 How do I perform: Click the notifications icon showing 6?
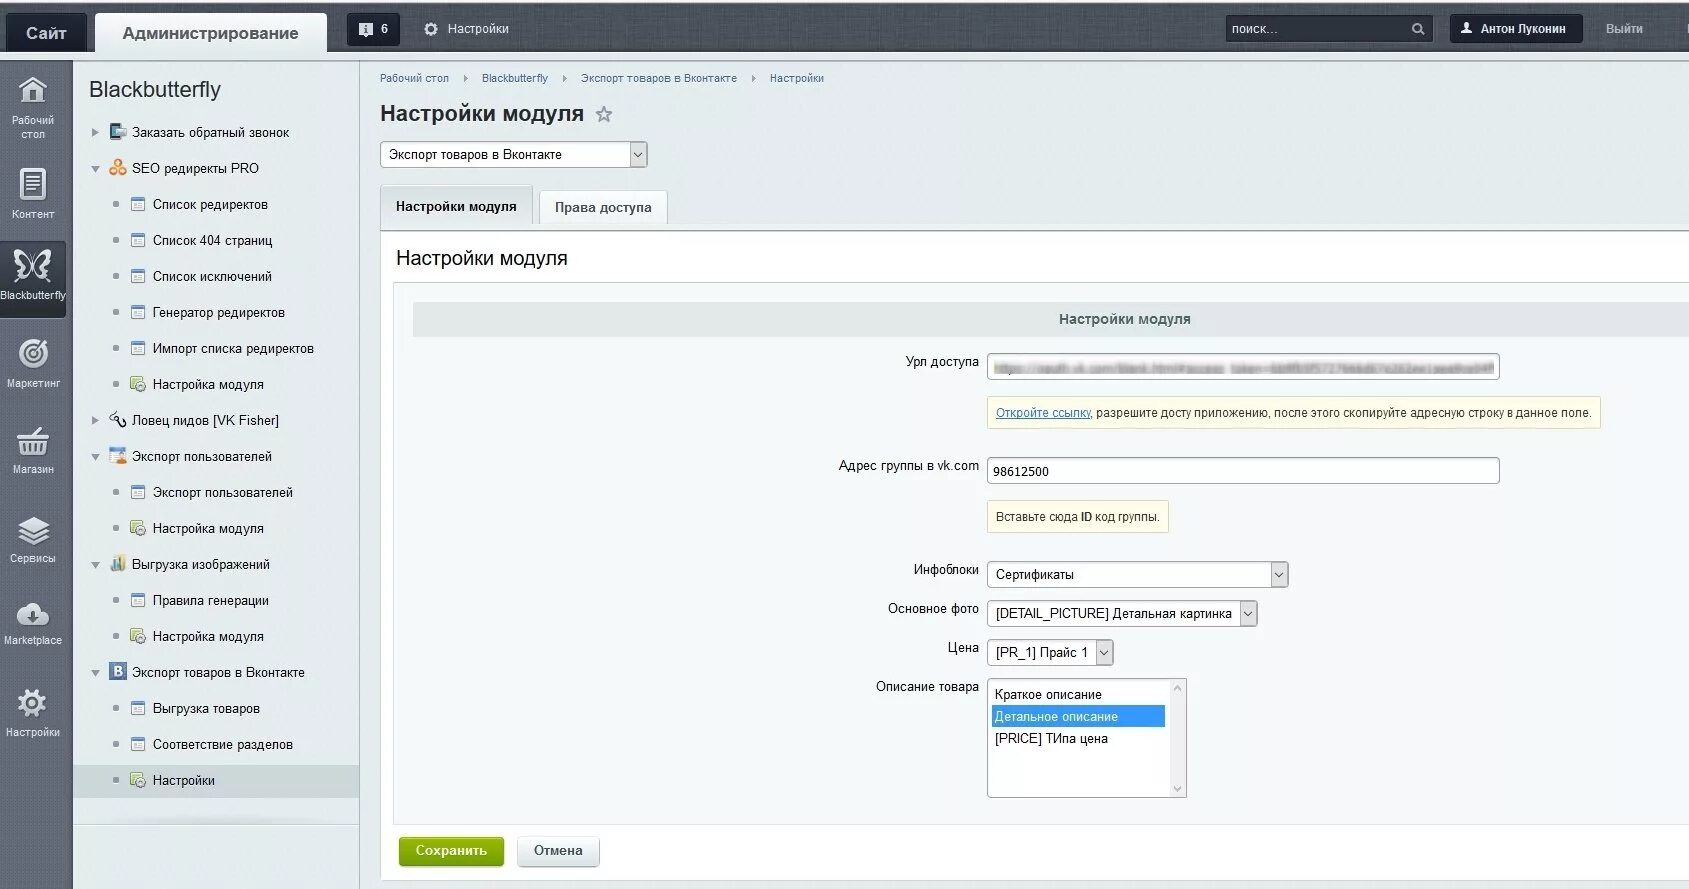[373, 29]
